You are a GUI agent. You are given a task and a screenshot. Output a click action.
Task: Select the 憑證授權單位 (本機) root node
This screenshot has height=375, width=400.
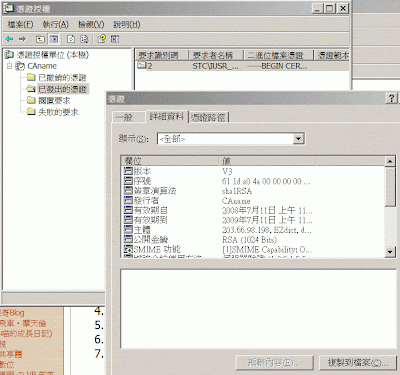pos(53,55)
